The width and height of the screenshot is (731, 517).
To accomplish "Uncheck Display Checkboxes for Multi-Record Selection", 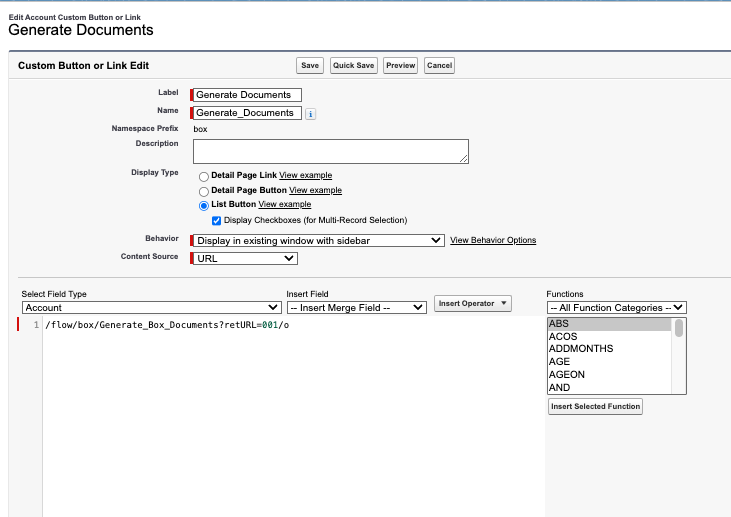I will [217, 220].
